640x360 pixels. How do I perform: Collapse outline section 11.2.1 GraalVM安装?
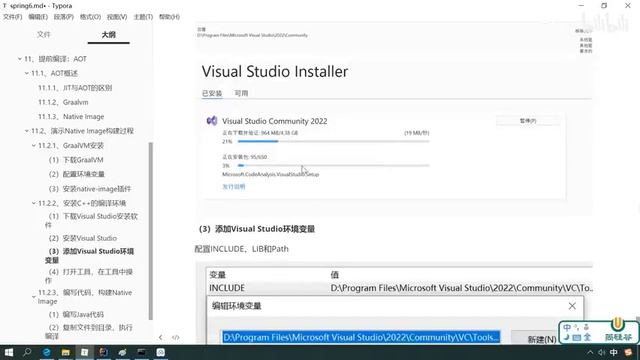point(33,145)
